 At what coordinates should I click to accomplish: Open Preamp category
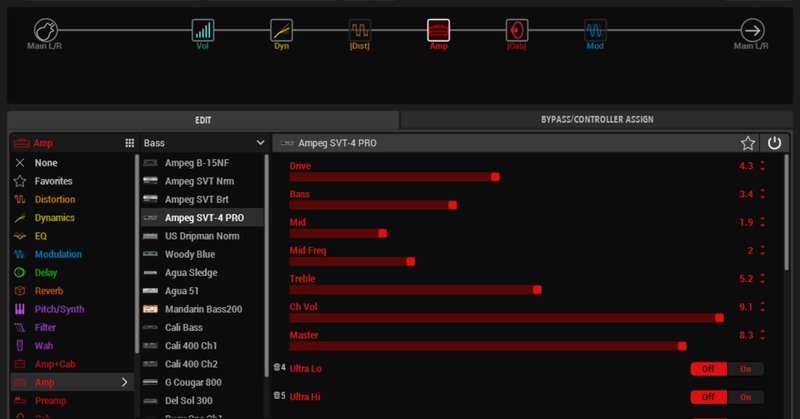click(71, 401)
